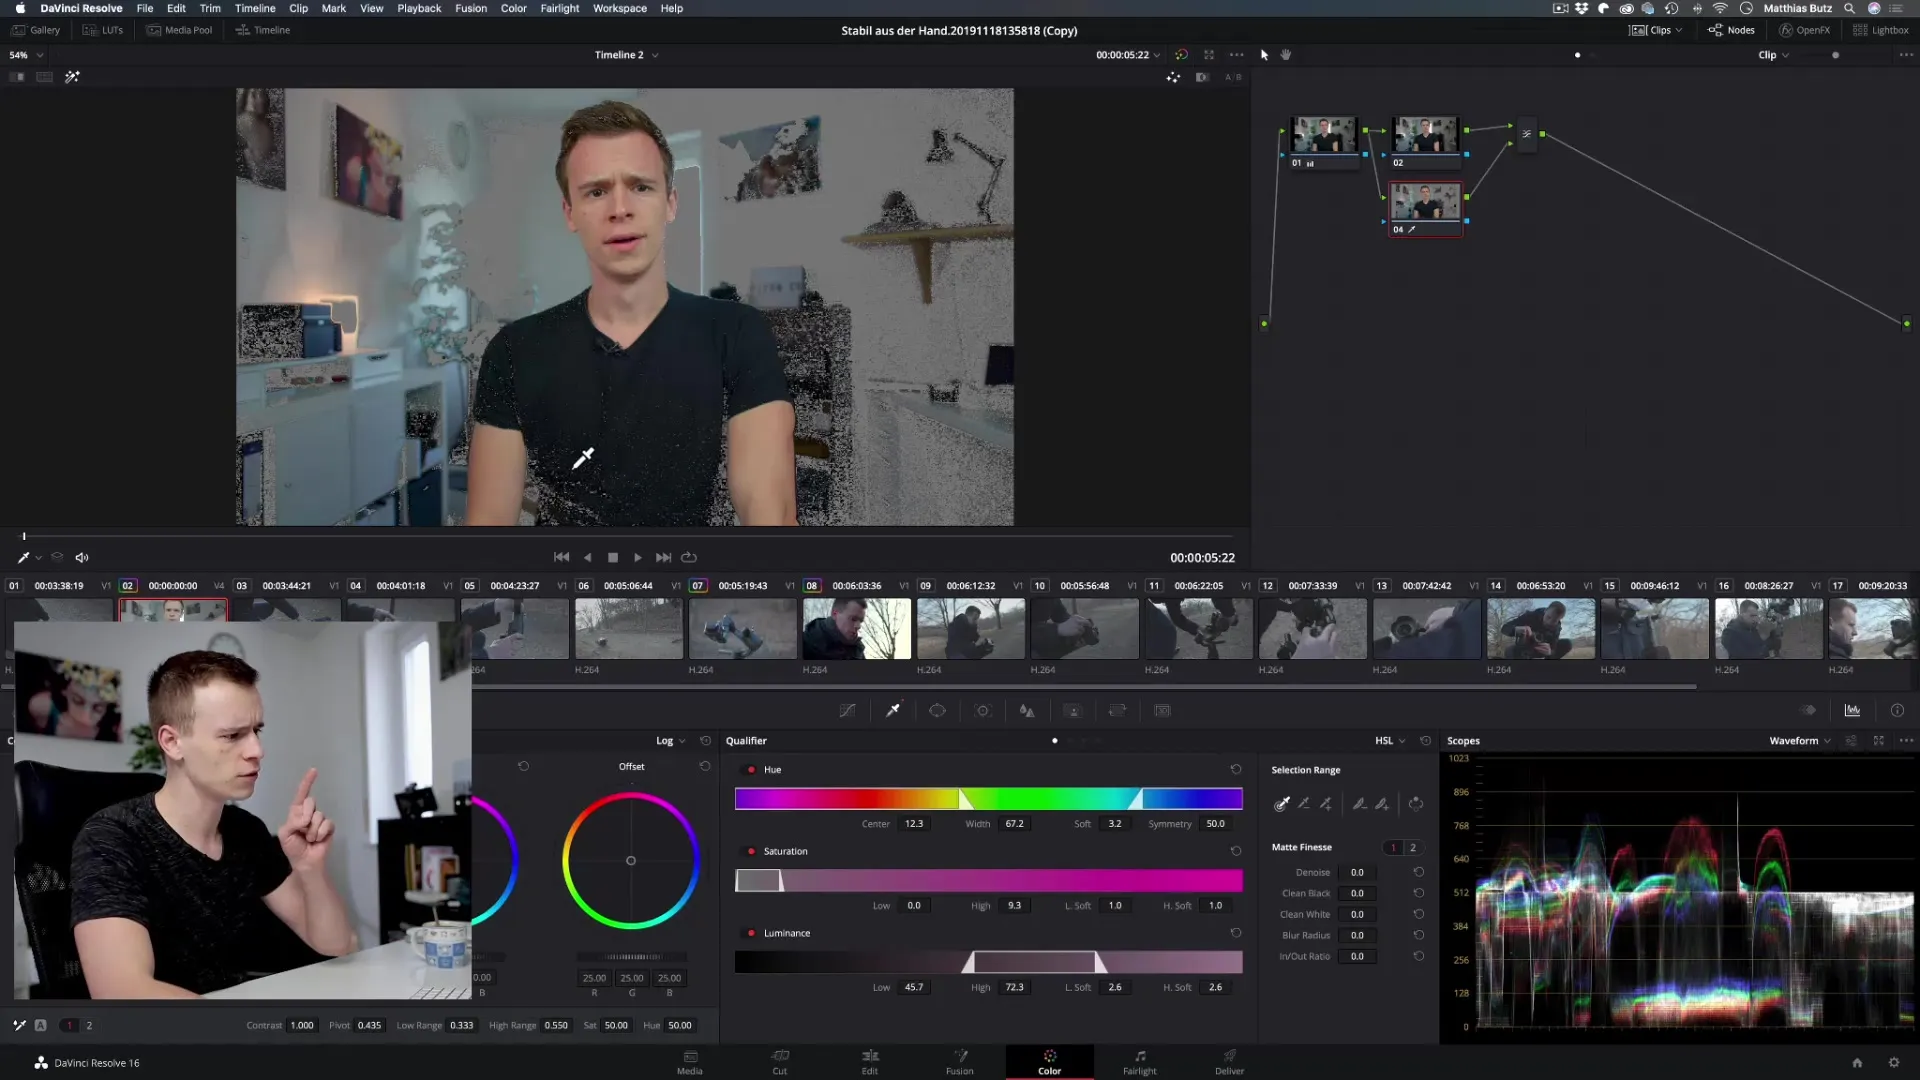
Task: Toggle the Media Pool panel
Action: [x=179, y=30]
